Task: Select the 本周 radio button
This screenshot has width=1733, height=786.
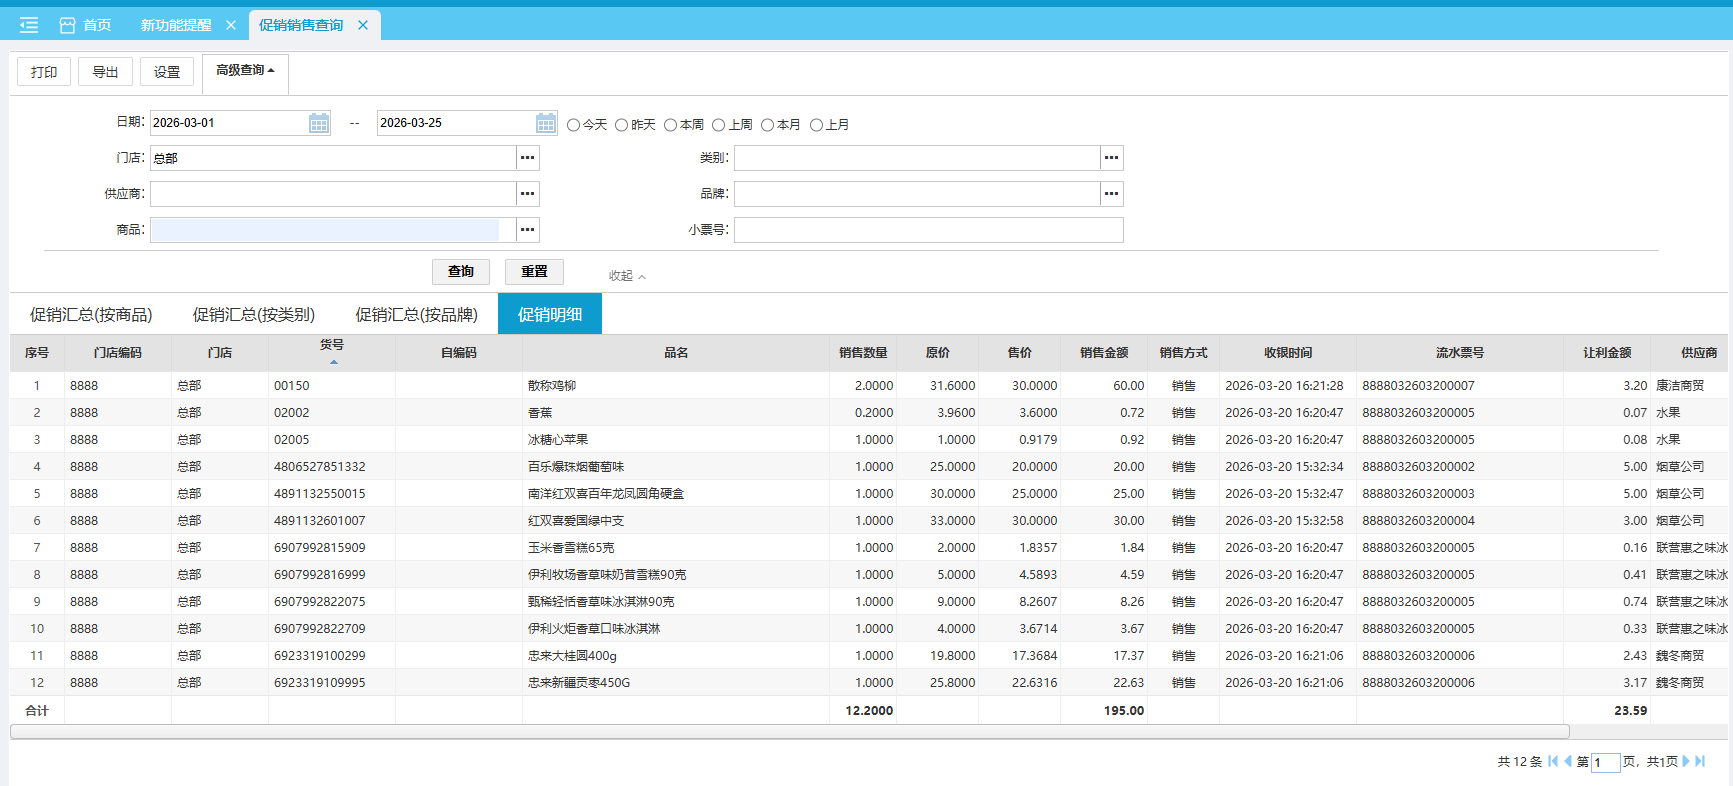Action: coord(671,125)
